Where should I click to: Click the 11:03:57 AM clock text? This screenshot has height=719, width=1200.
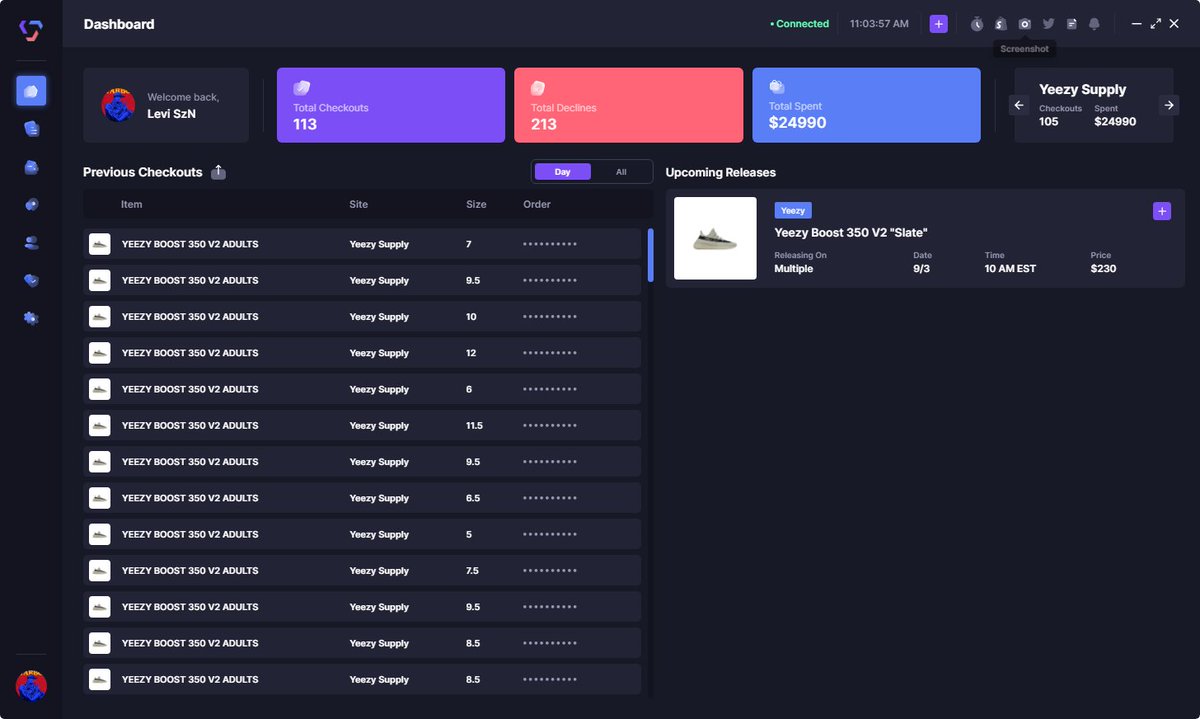[879, 24]
